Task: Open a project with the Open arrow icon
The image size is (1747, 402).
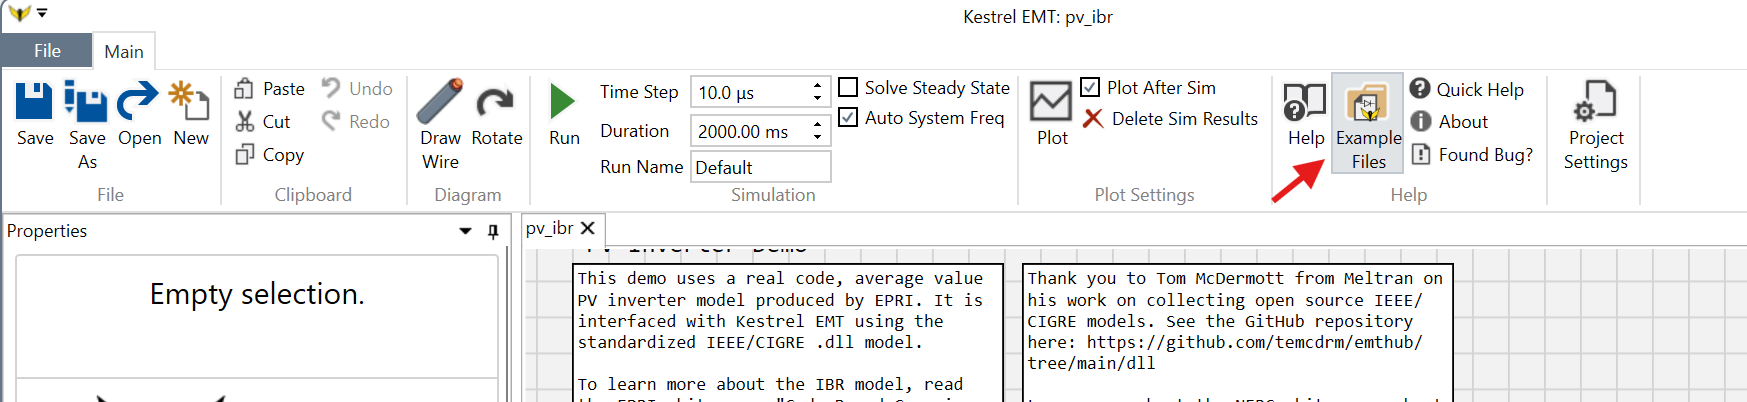Action: click(x=138, y=101)
